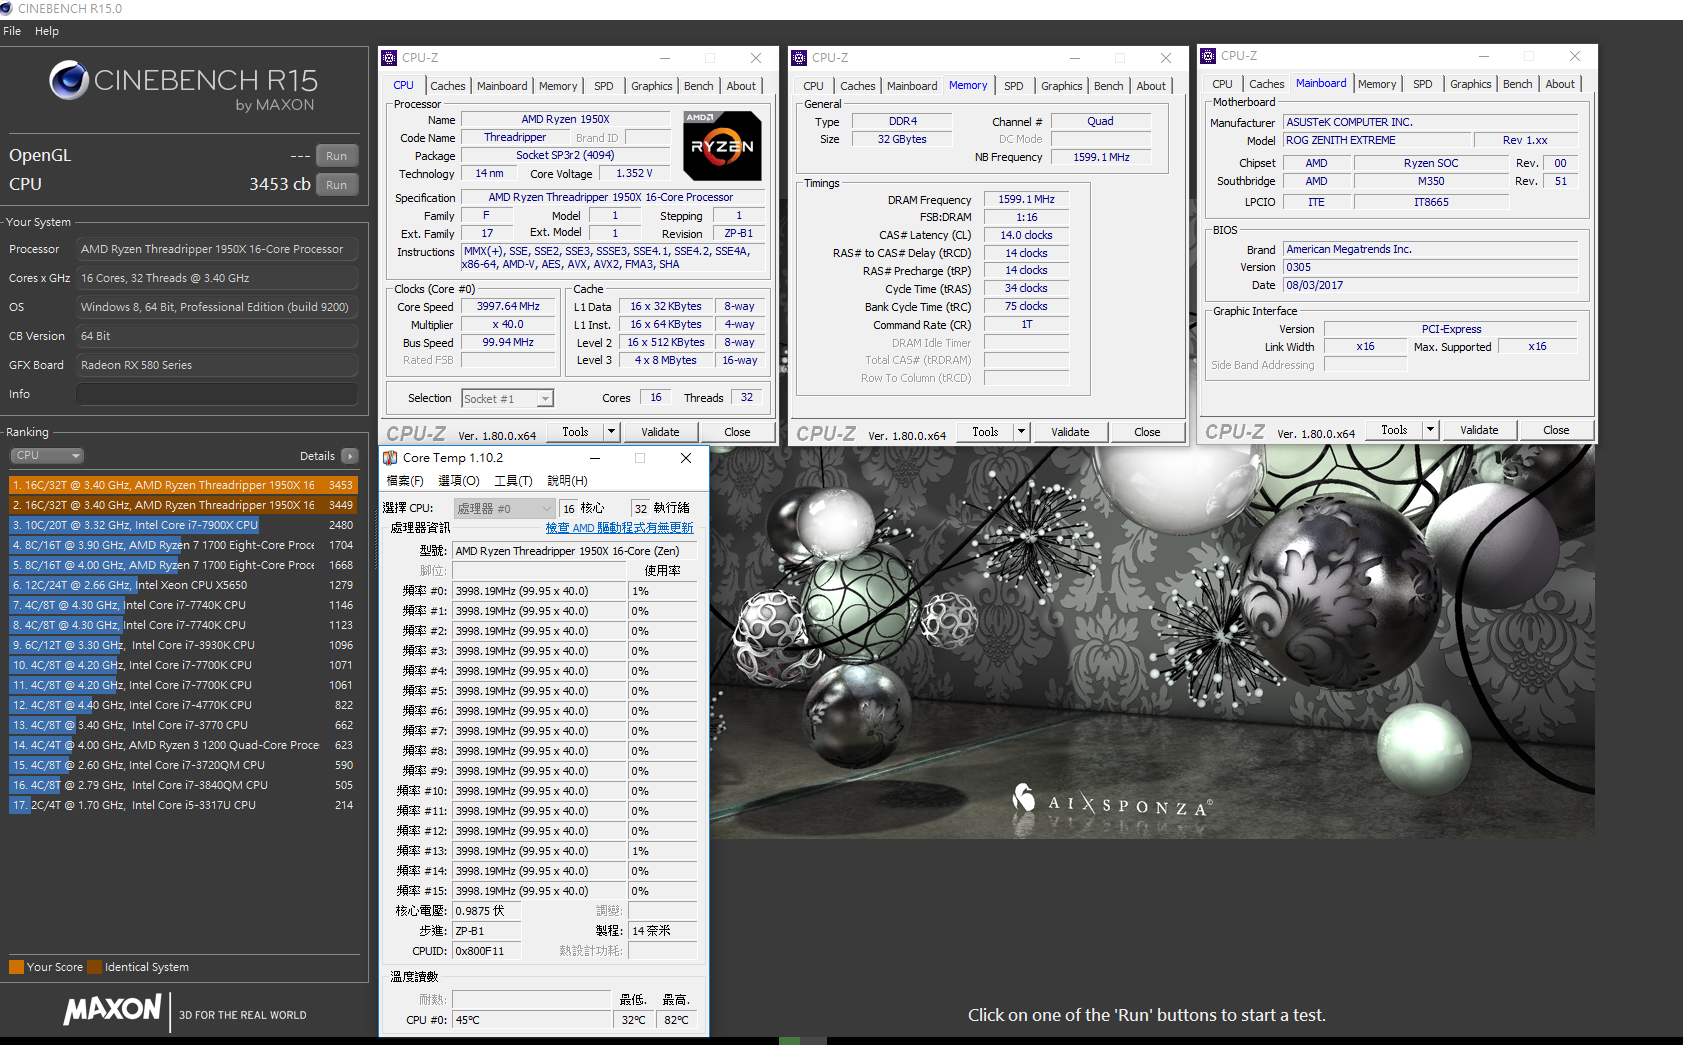Click the Core Speed 3997.64 MHz value
Image resolution: width=1683 pixels, height=1045 pixels.
508,307
